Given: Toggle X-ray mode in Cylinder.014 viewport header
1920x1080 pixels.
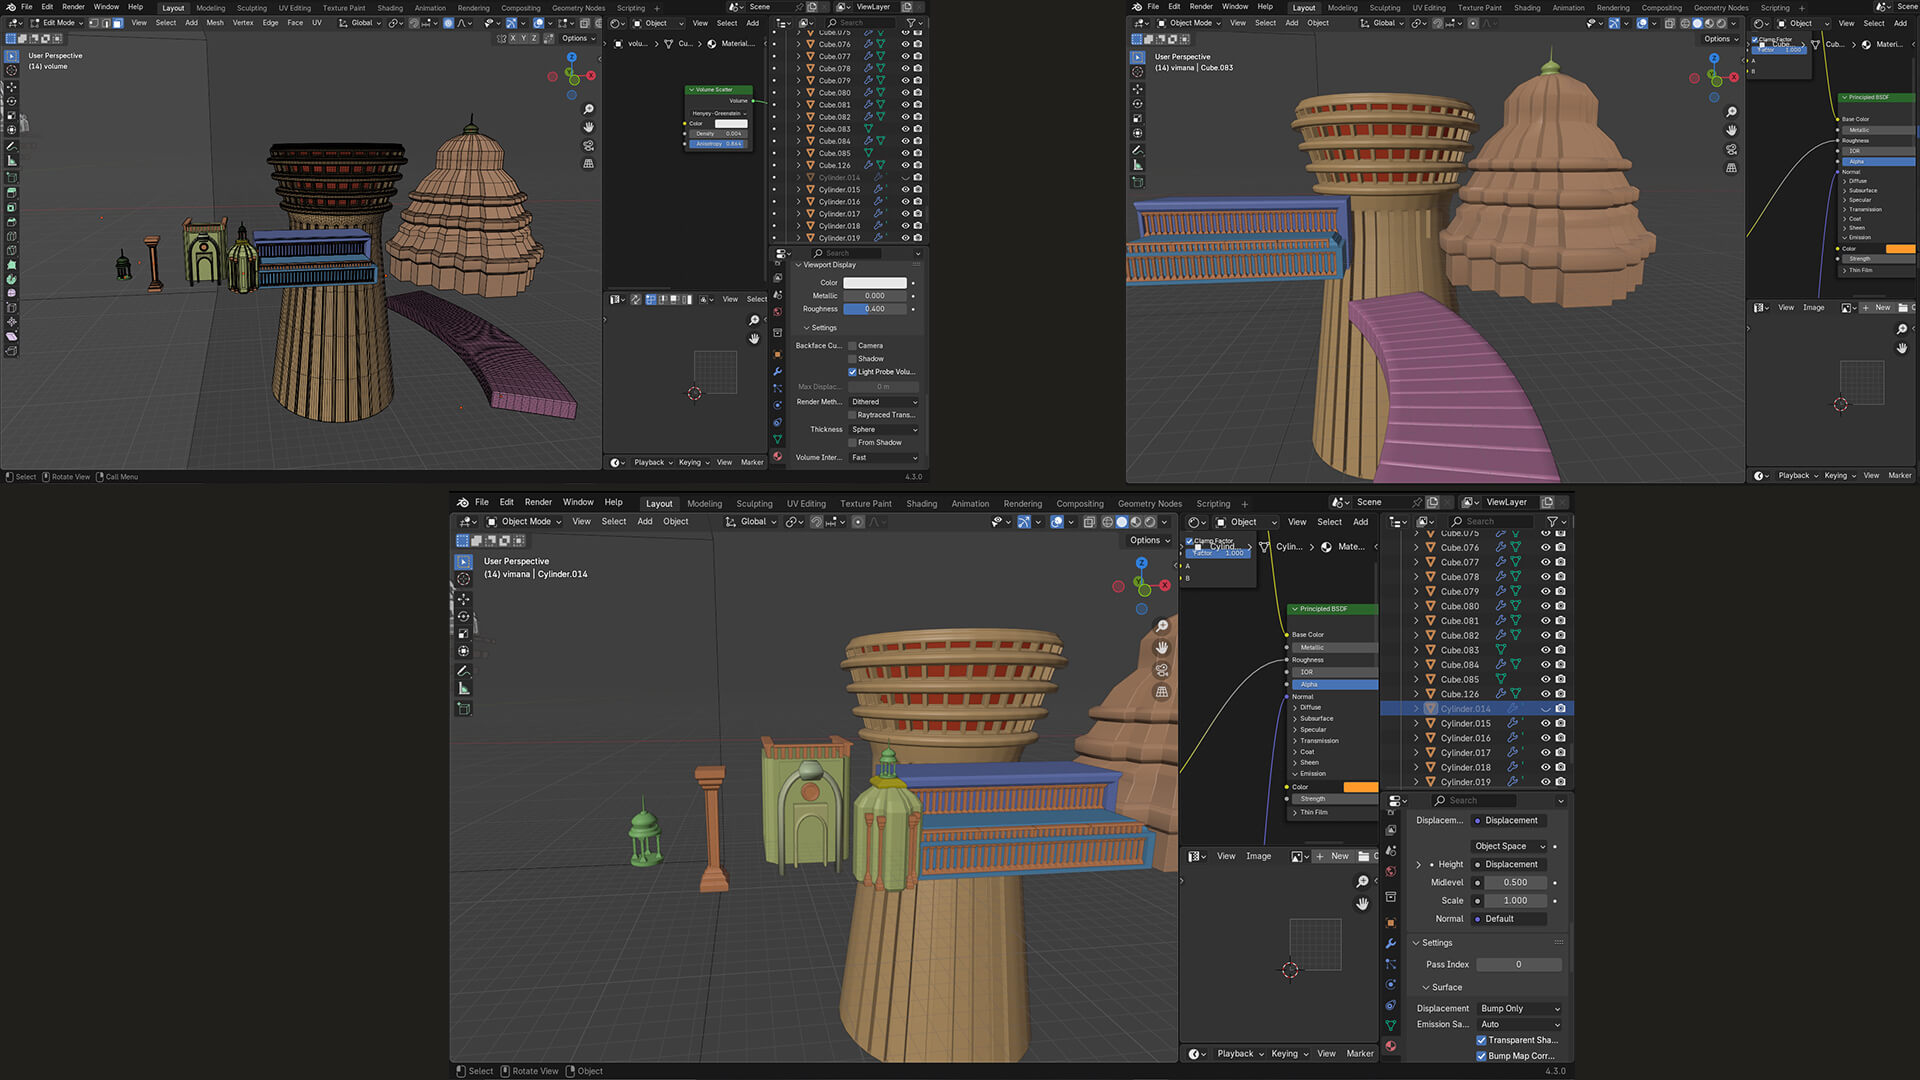Looking at the screenshot, I should (x=1089, y=522).
